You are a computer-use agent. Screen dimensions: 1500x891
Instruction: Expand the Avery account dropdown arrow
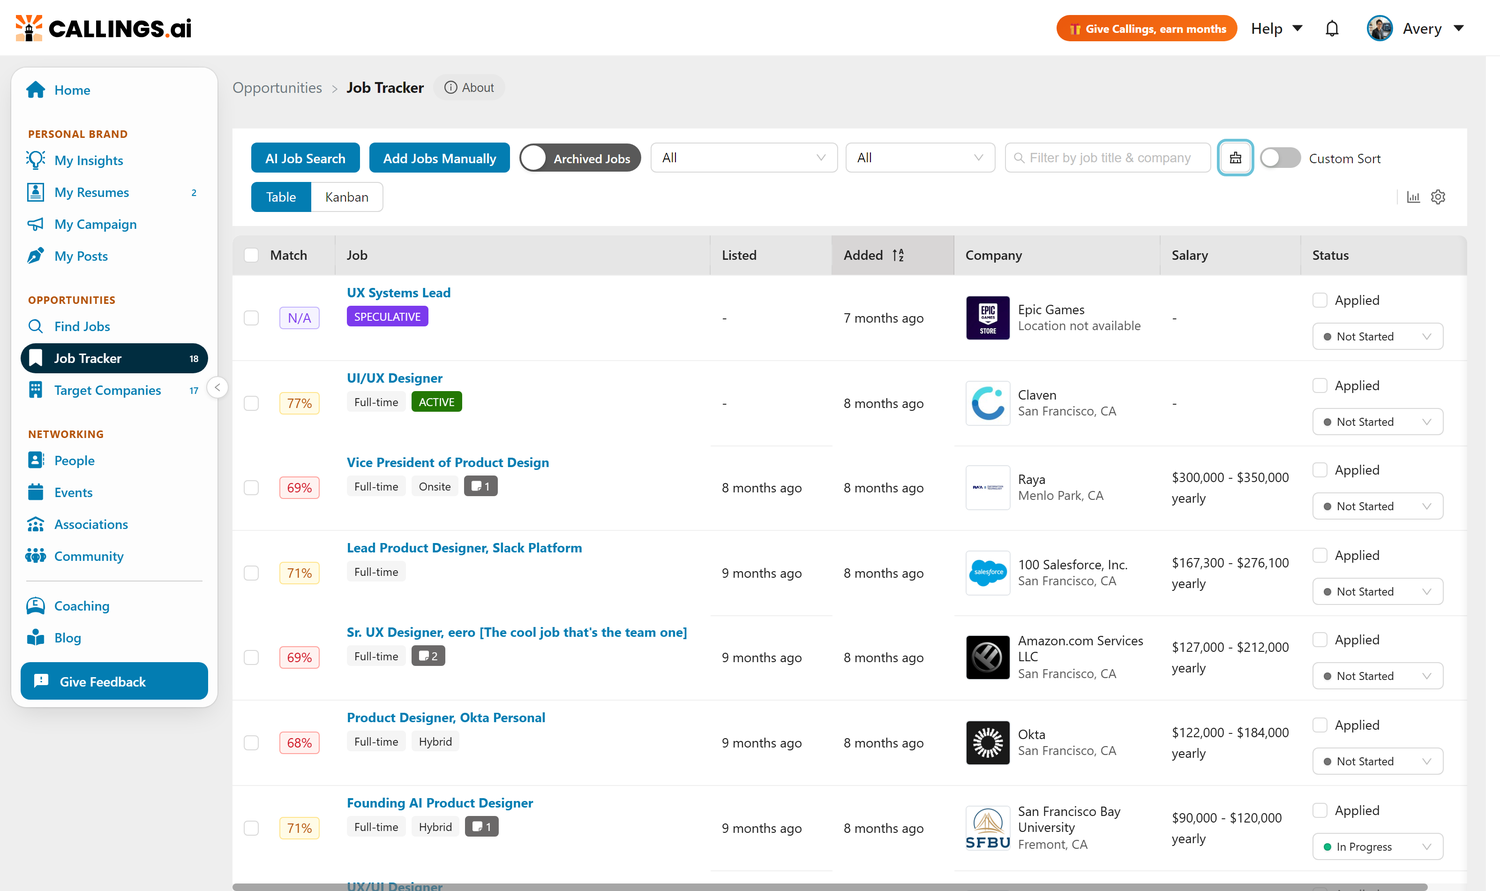point(1459,29)
